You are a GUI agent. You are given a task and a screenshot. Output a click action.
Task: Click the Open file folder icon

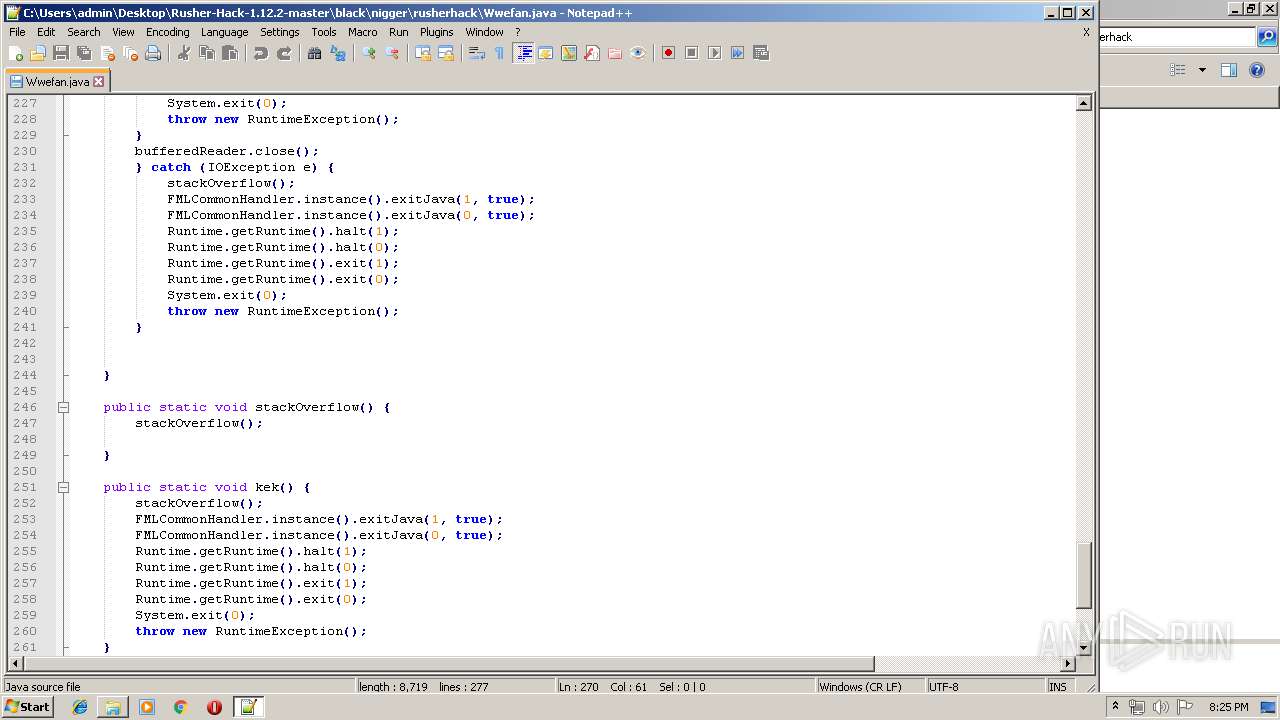pos(38,53)
